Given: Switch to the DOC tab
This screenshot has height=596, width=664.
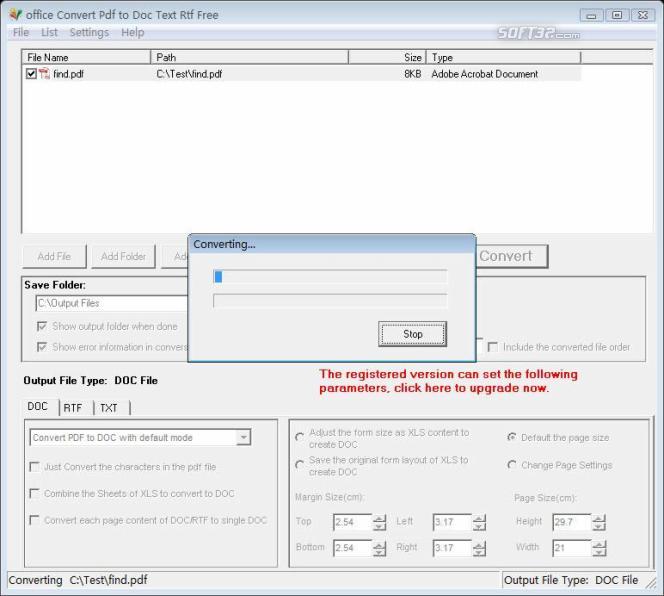Looking at the screenshot, I should pos(38,406).
